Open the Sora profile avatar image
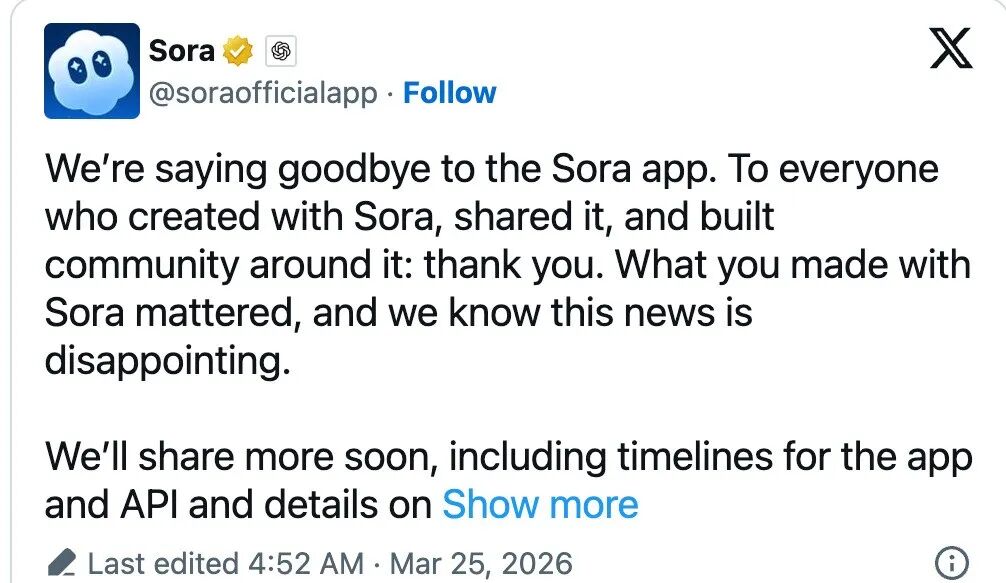Screen dimensions: 1006x583 coord(91,71)
